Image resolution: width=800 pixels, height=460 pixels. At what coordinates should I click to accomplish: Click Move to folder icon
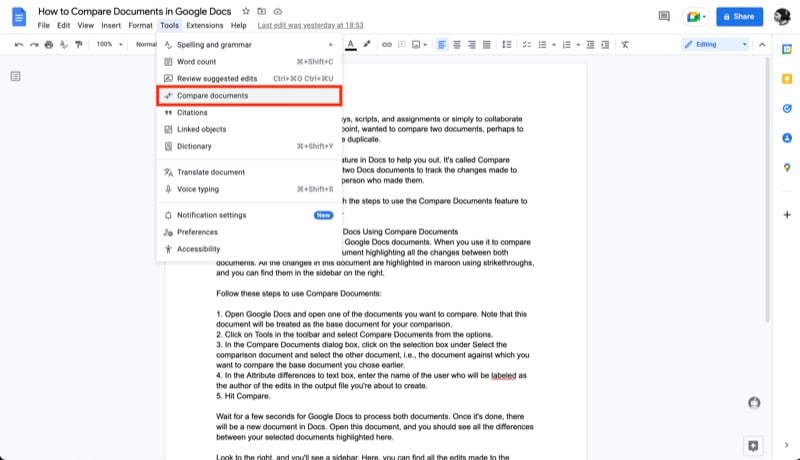click(262, 11)
